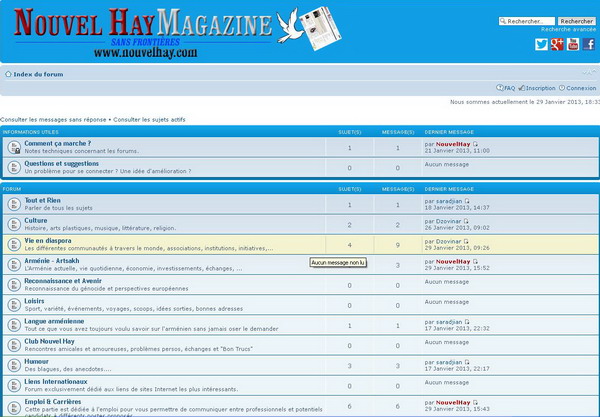The width and height of the screenshot is (600, 417).
Task: Open Emploi & Carrières forum
Action: pyautogui.click(x=53, y=402)
